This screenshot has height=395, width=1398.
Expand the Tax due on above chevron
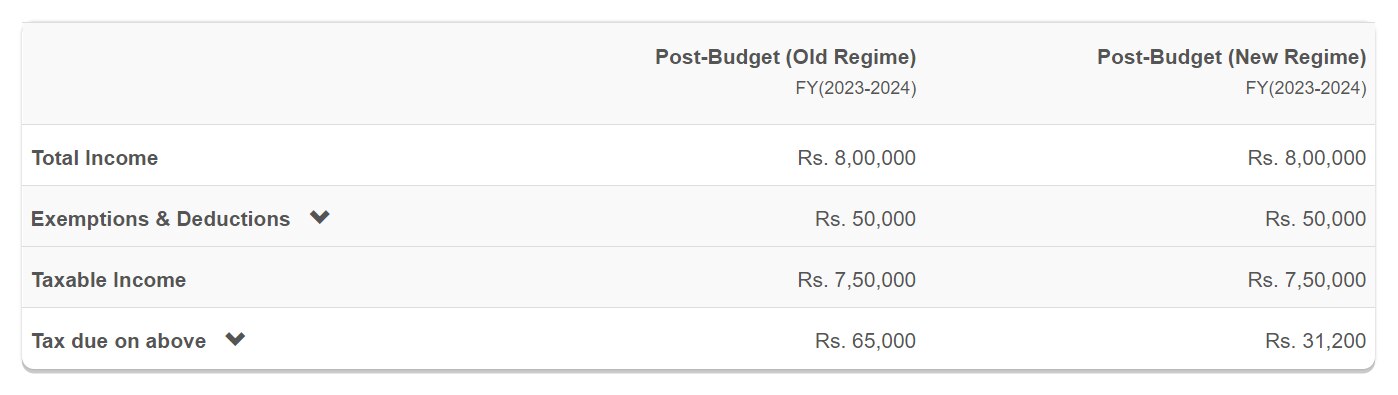click(x=235, y=340)
